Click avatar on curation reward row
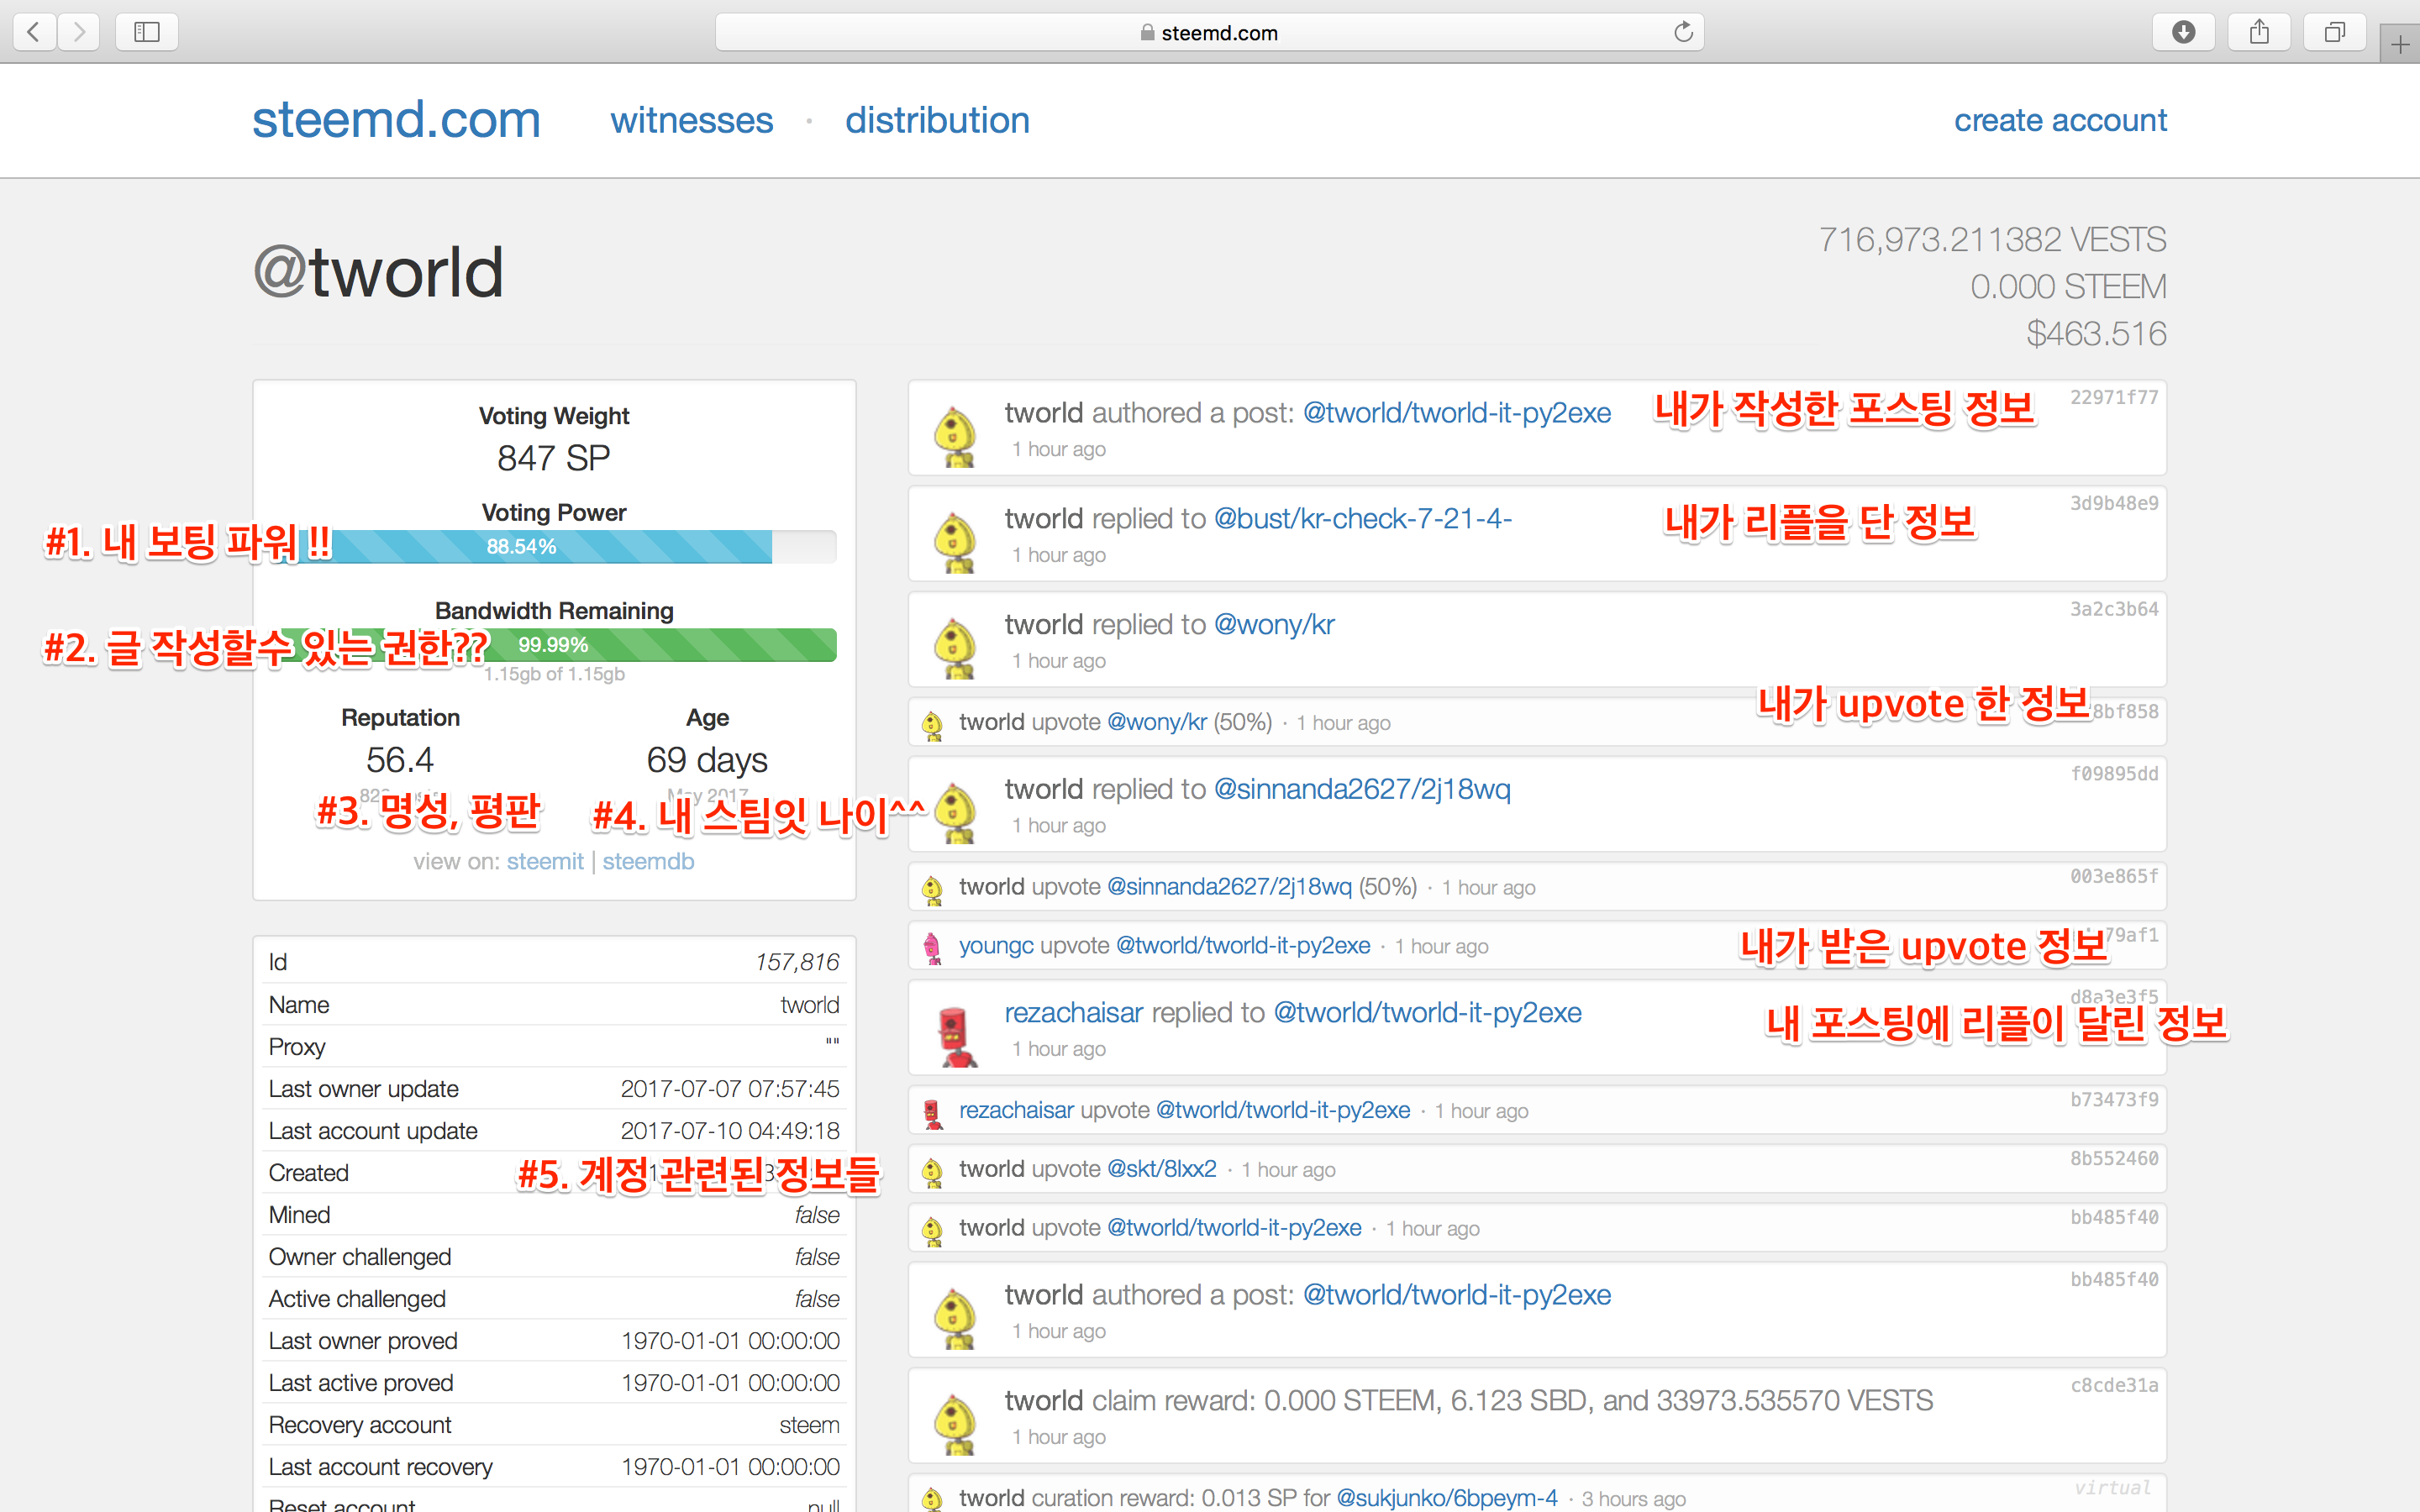Image resolution: width=2420 pixels, height=1512 pixels. click(x=933, y=1499)
